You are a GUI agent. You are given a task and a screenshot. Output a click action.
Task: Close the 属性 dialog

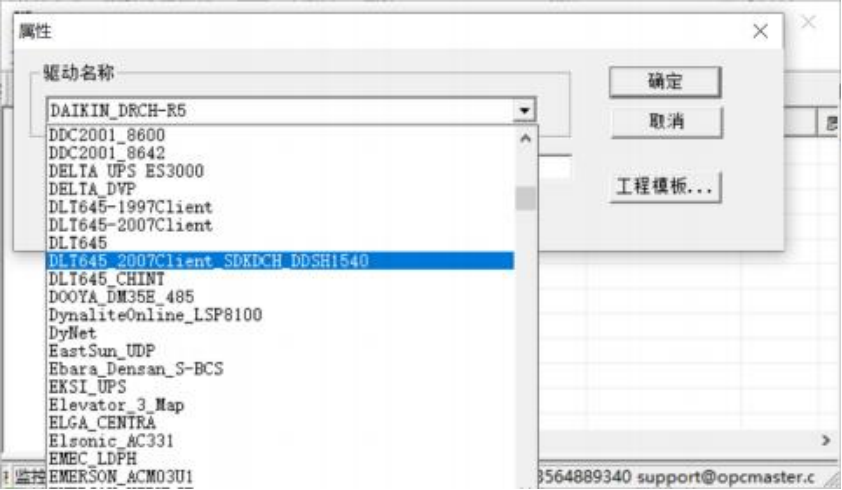tap(760, 31)
